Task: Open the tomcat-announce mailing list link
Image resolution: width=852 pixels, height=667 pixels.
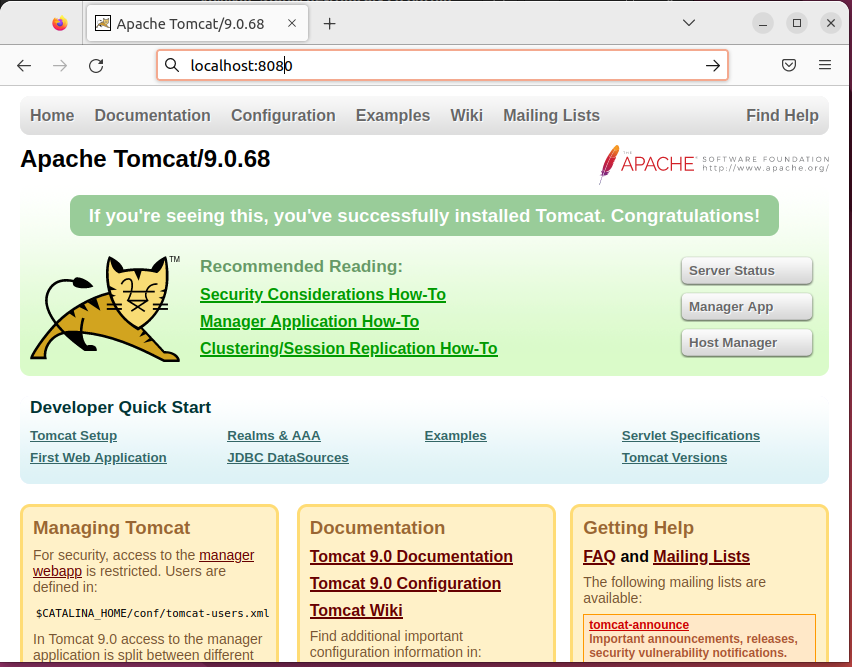Action: click(x=639, y=625)
